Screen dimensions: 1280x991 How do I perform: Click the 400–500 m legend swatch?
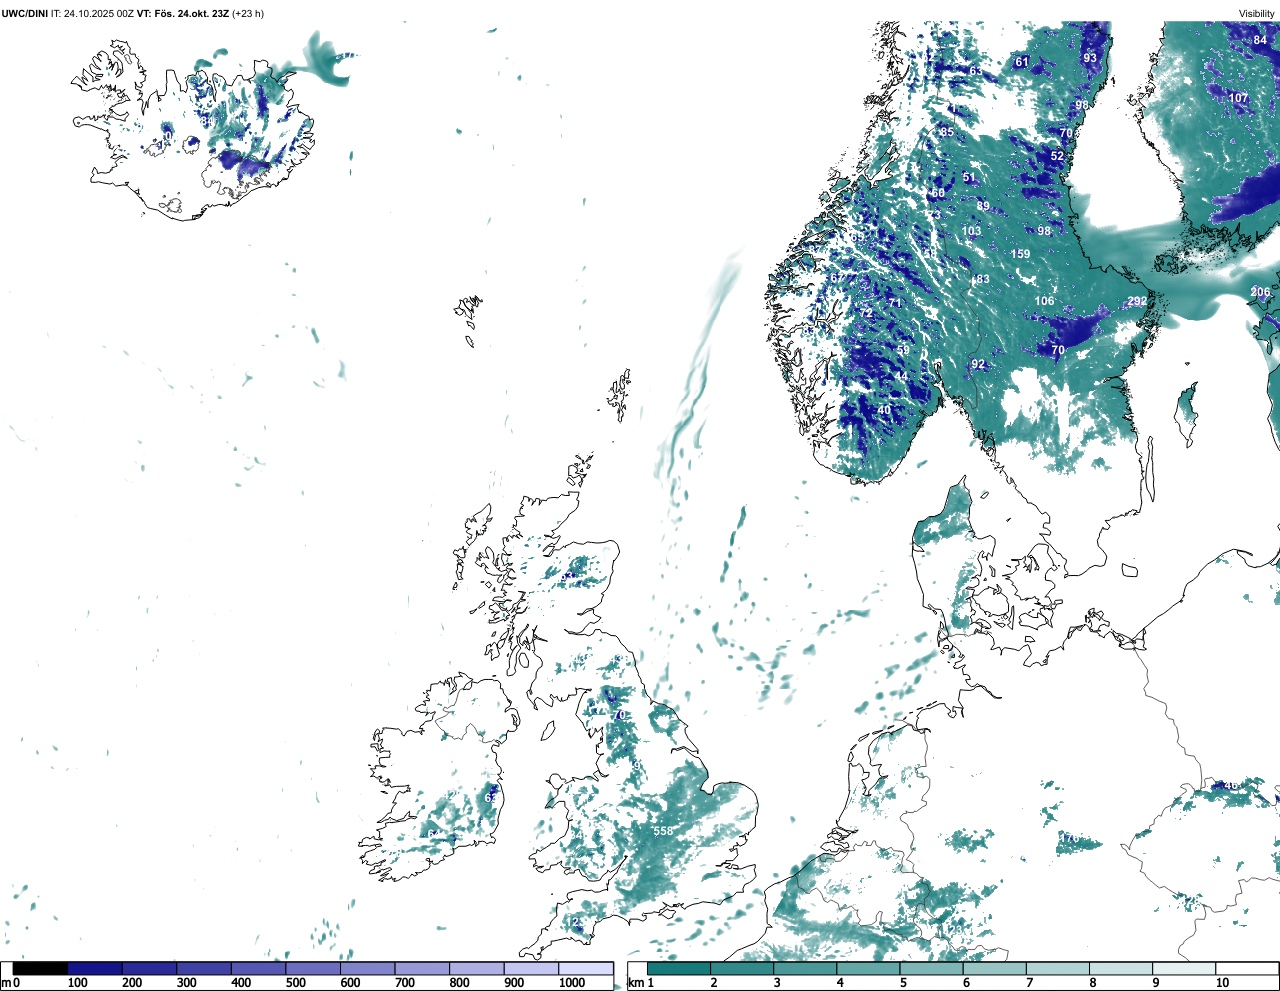click(x=259, y=969)
